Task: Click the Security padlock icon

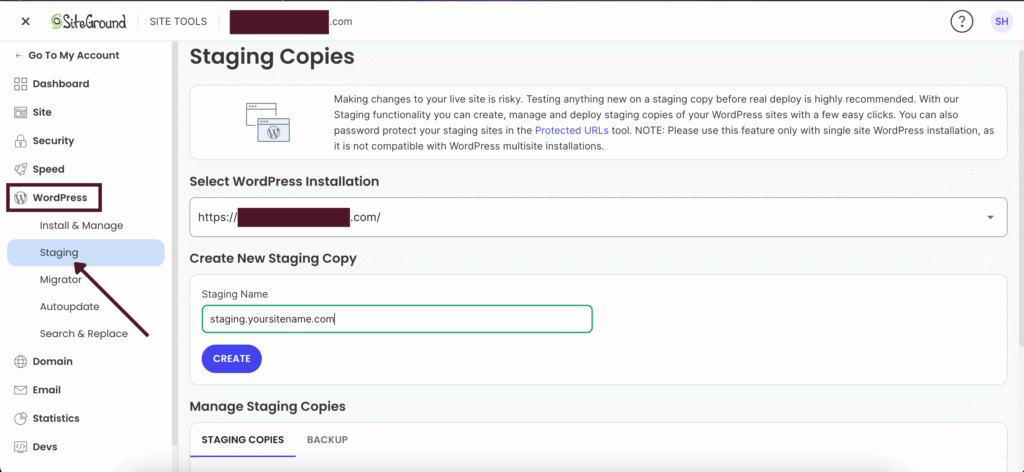Action: point(21,141)
